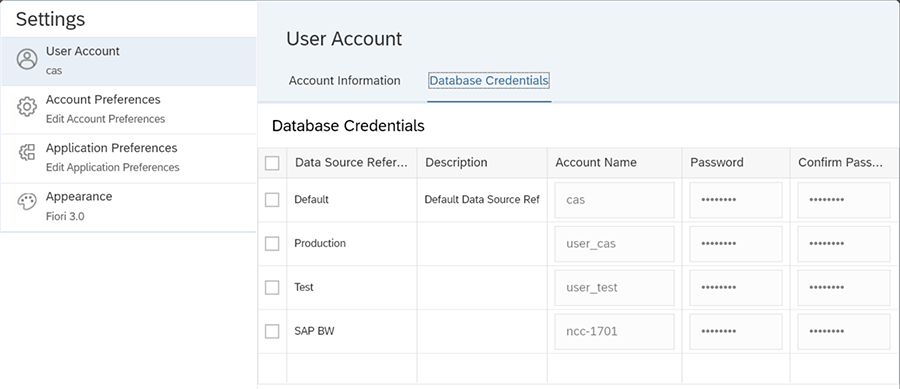
Task: Click the Settings panel title
Action: pyautogui.click(x=51, y=20)
